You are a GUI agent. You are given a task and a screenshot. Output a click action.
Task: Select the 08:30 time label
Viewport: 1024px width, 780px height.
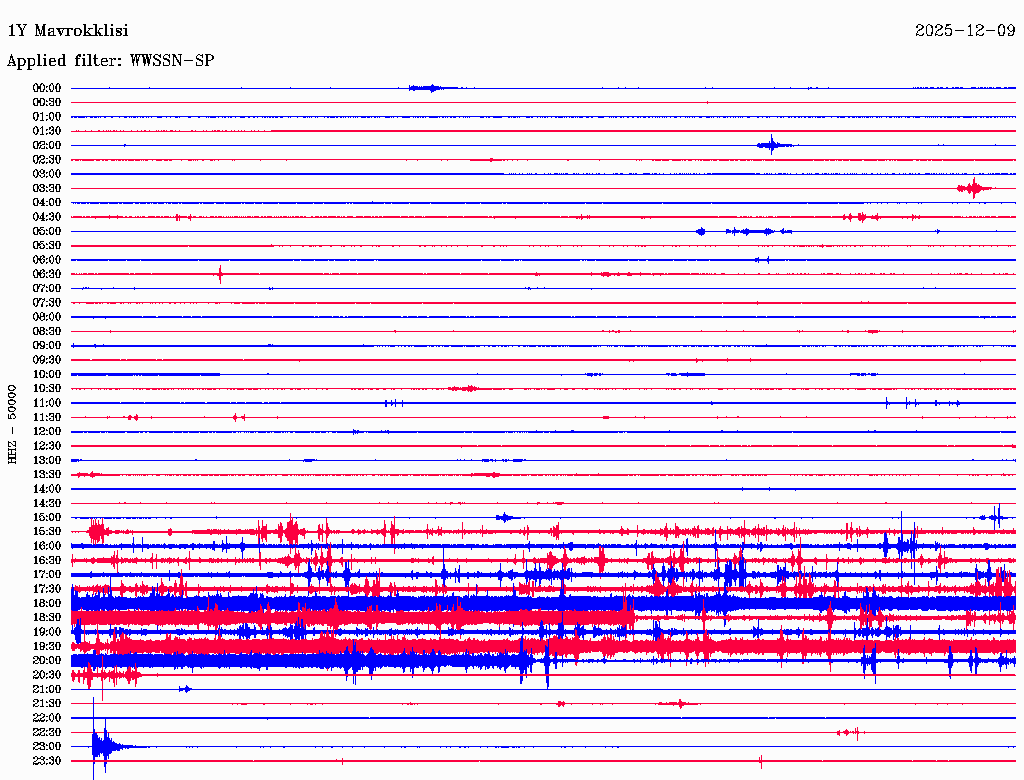[x=47, y=332]
